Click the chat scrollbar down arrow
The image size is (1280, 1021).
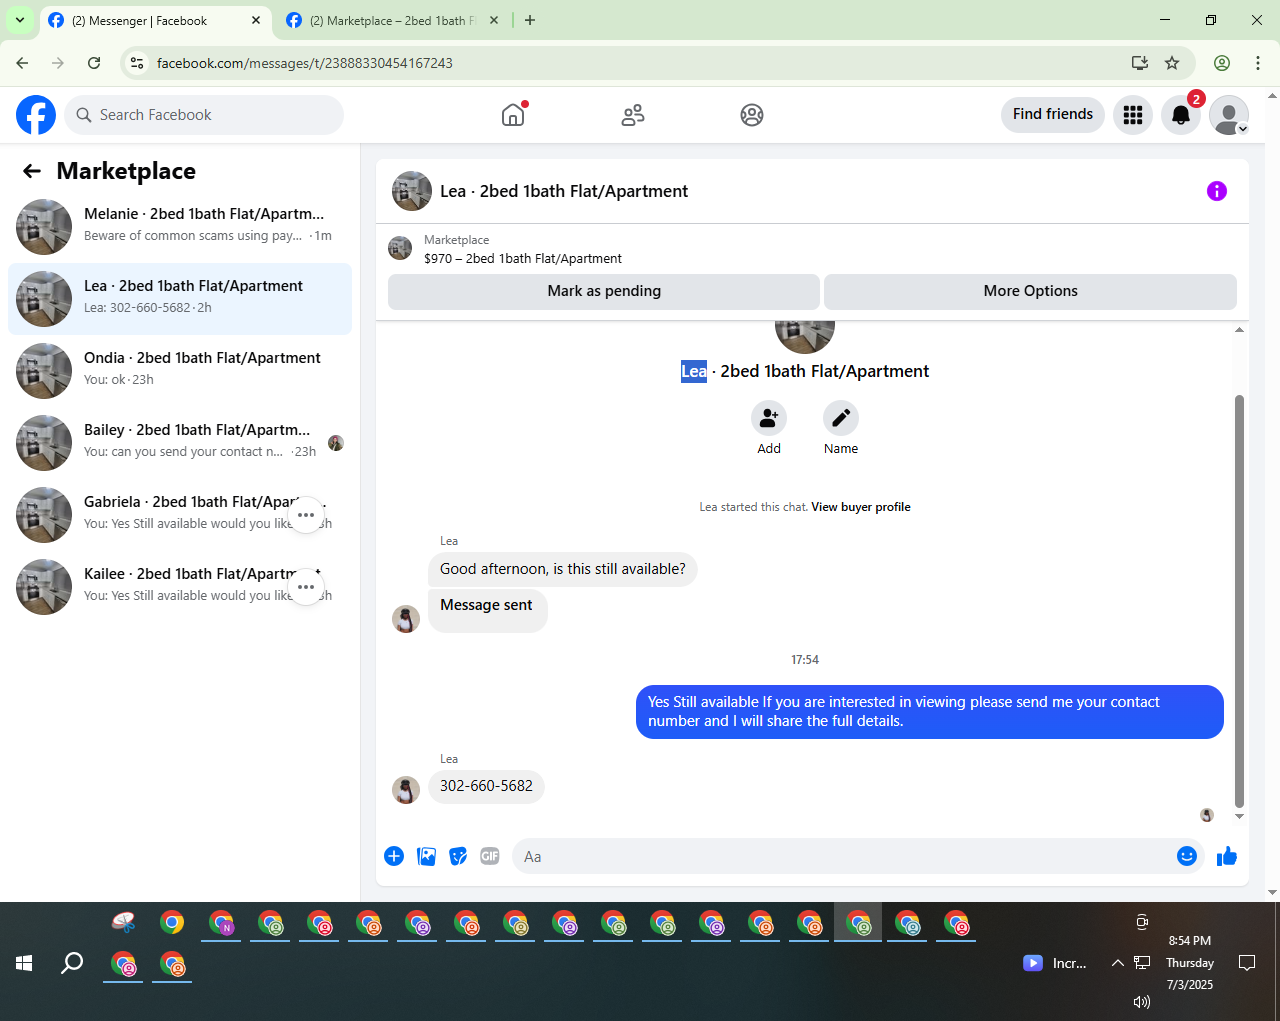1239,816
